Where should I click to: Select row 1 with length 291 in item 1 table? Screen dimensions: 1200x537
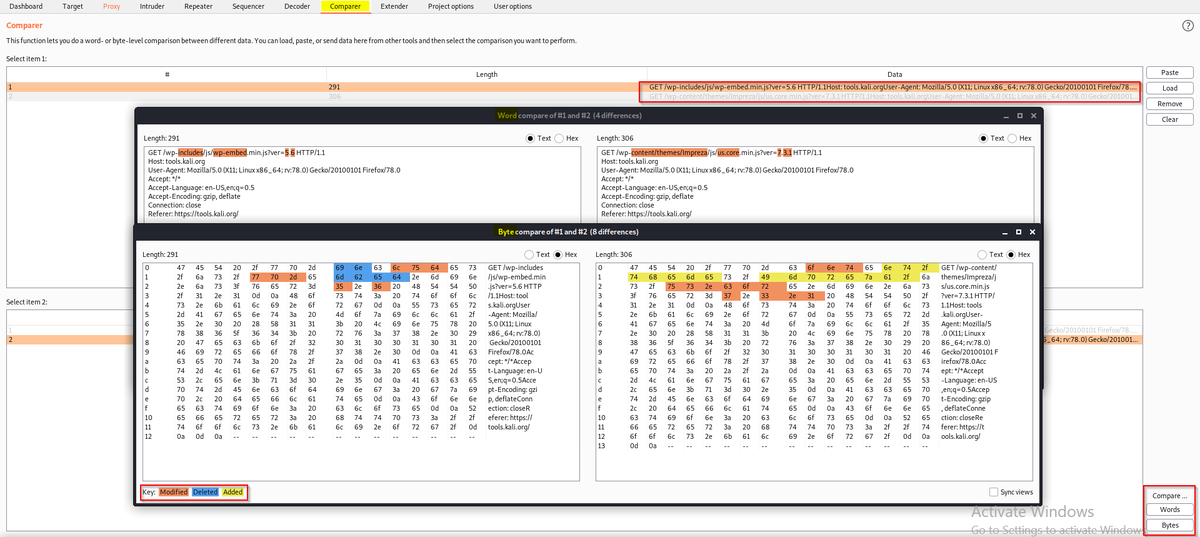574,87
